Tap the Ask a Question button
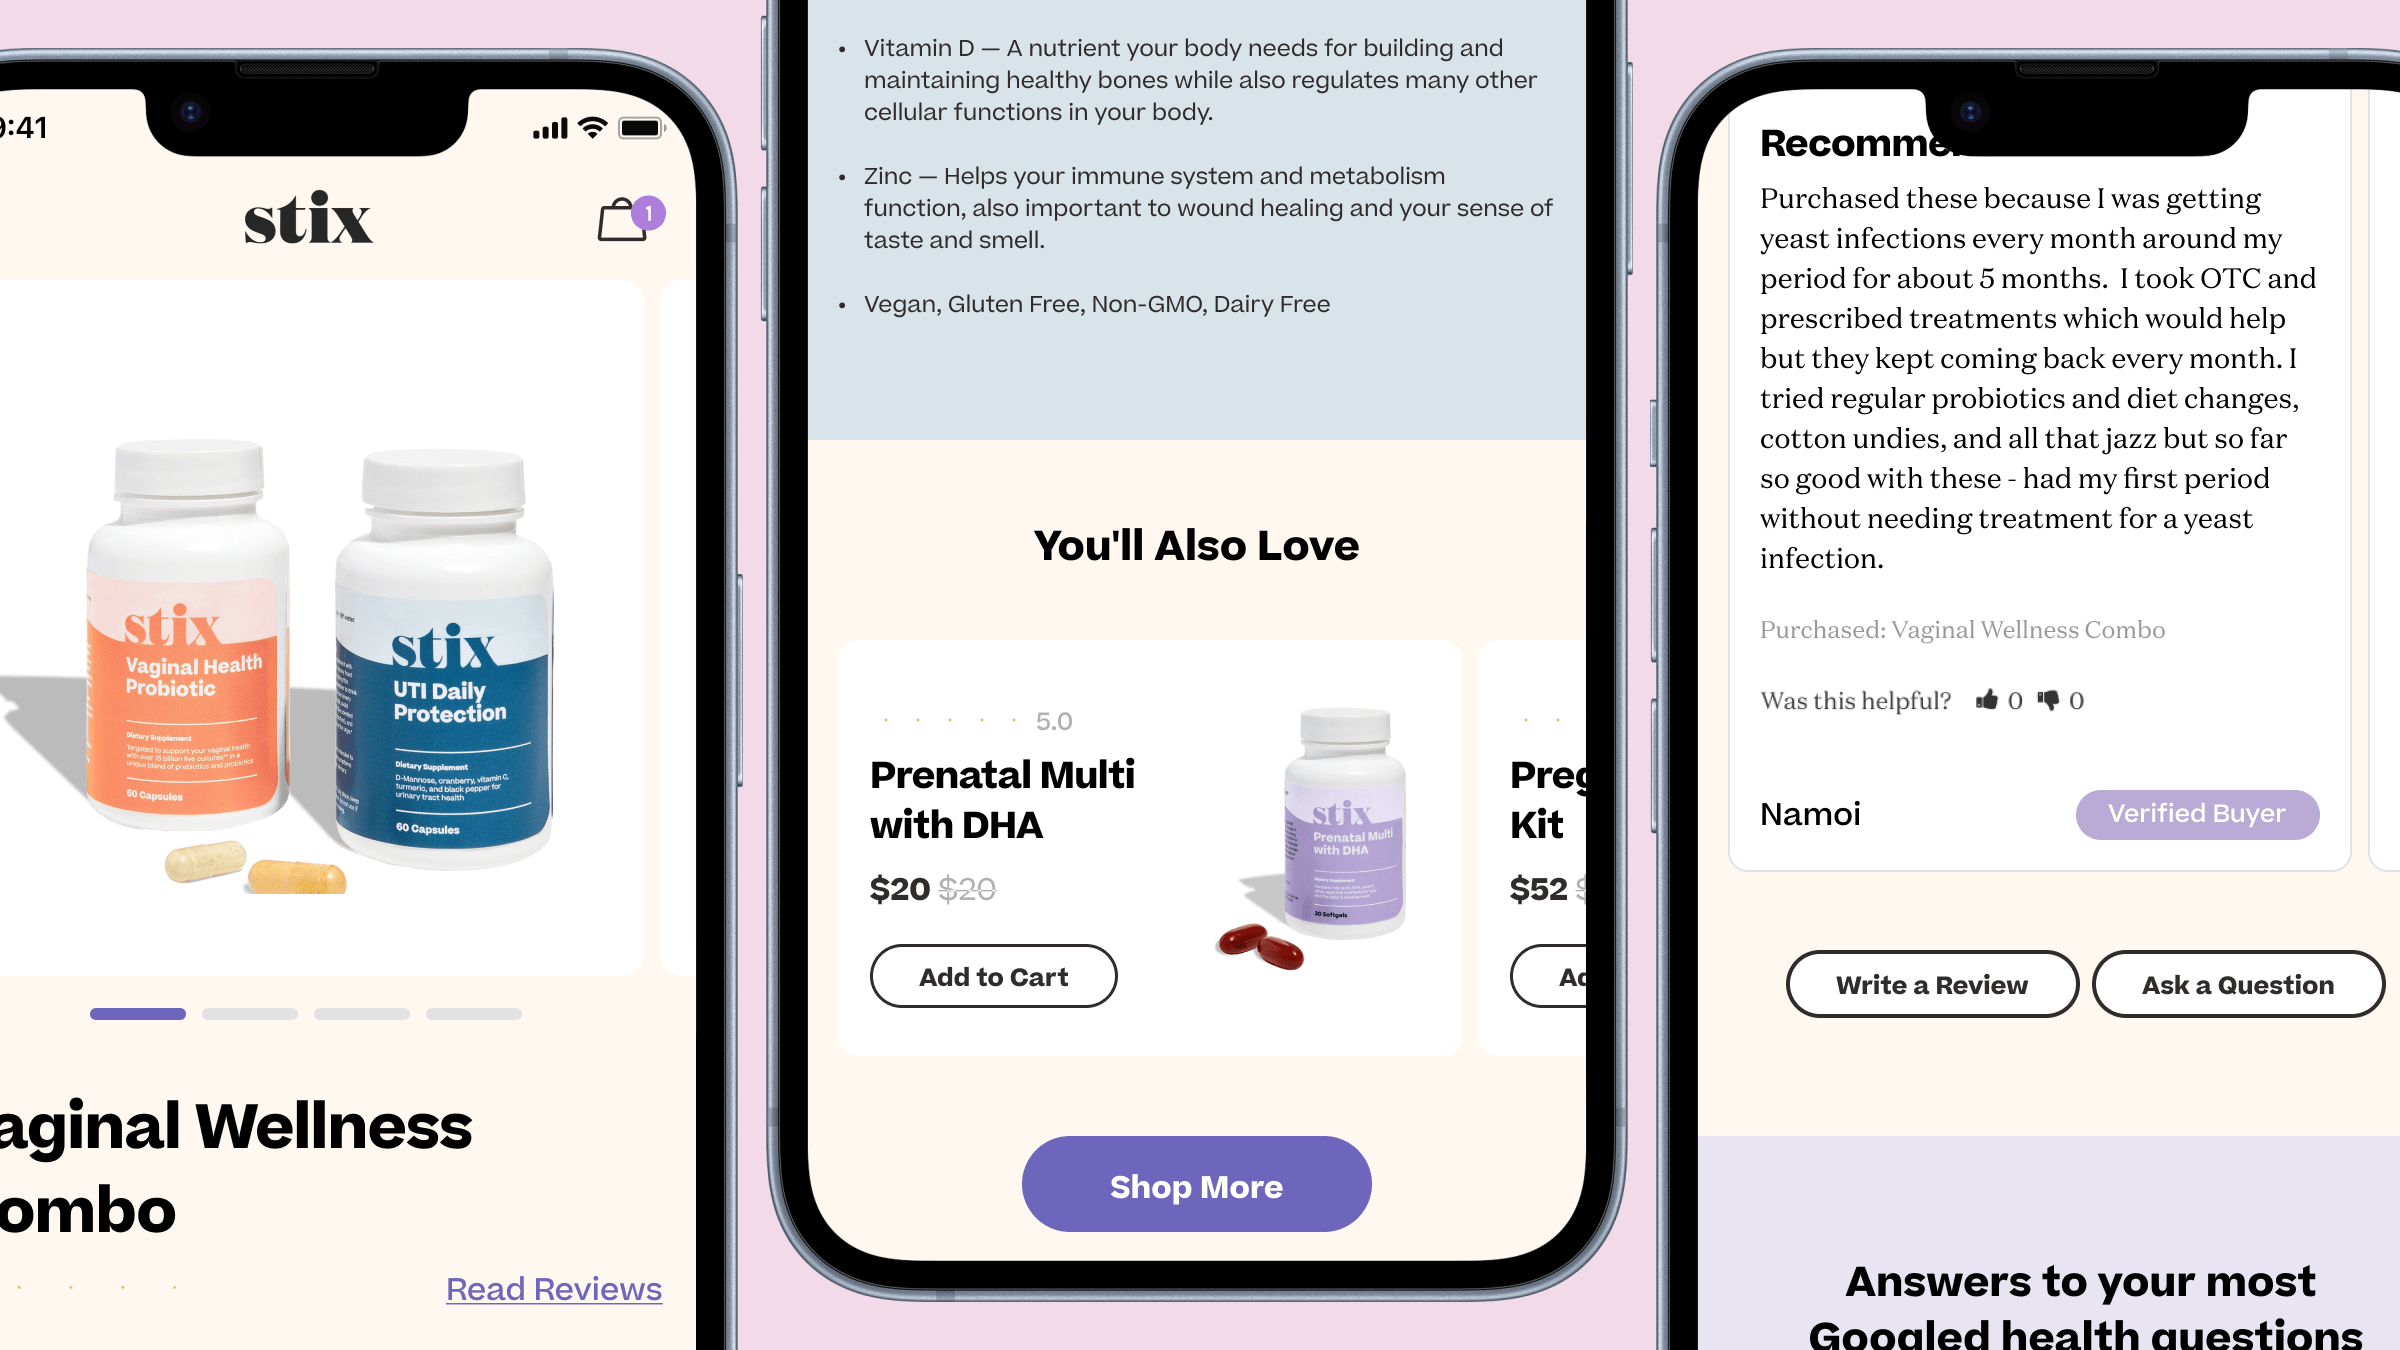This screenshot has width=2400, height=1350. point(2237,982)
